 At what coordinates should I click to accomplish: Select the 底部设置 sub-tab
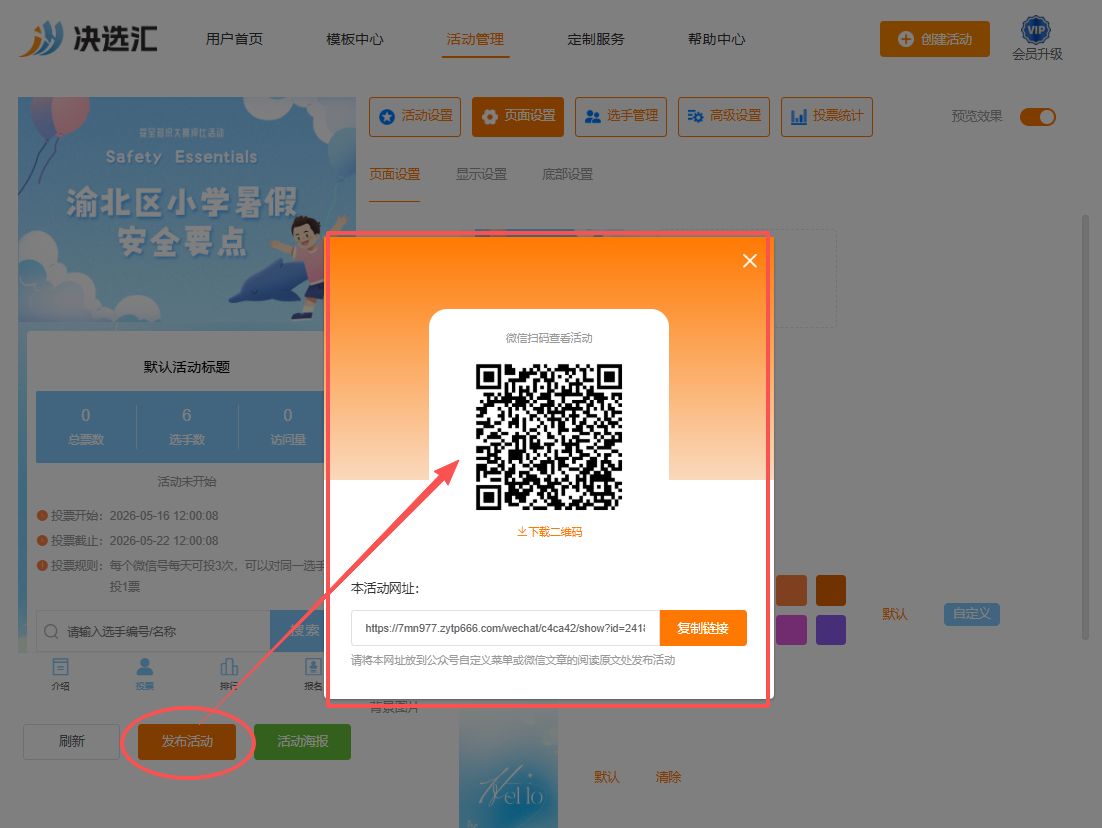pos(567,174)
